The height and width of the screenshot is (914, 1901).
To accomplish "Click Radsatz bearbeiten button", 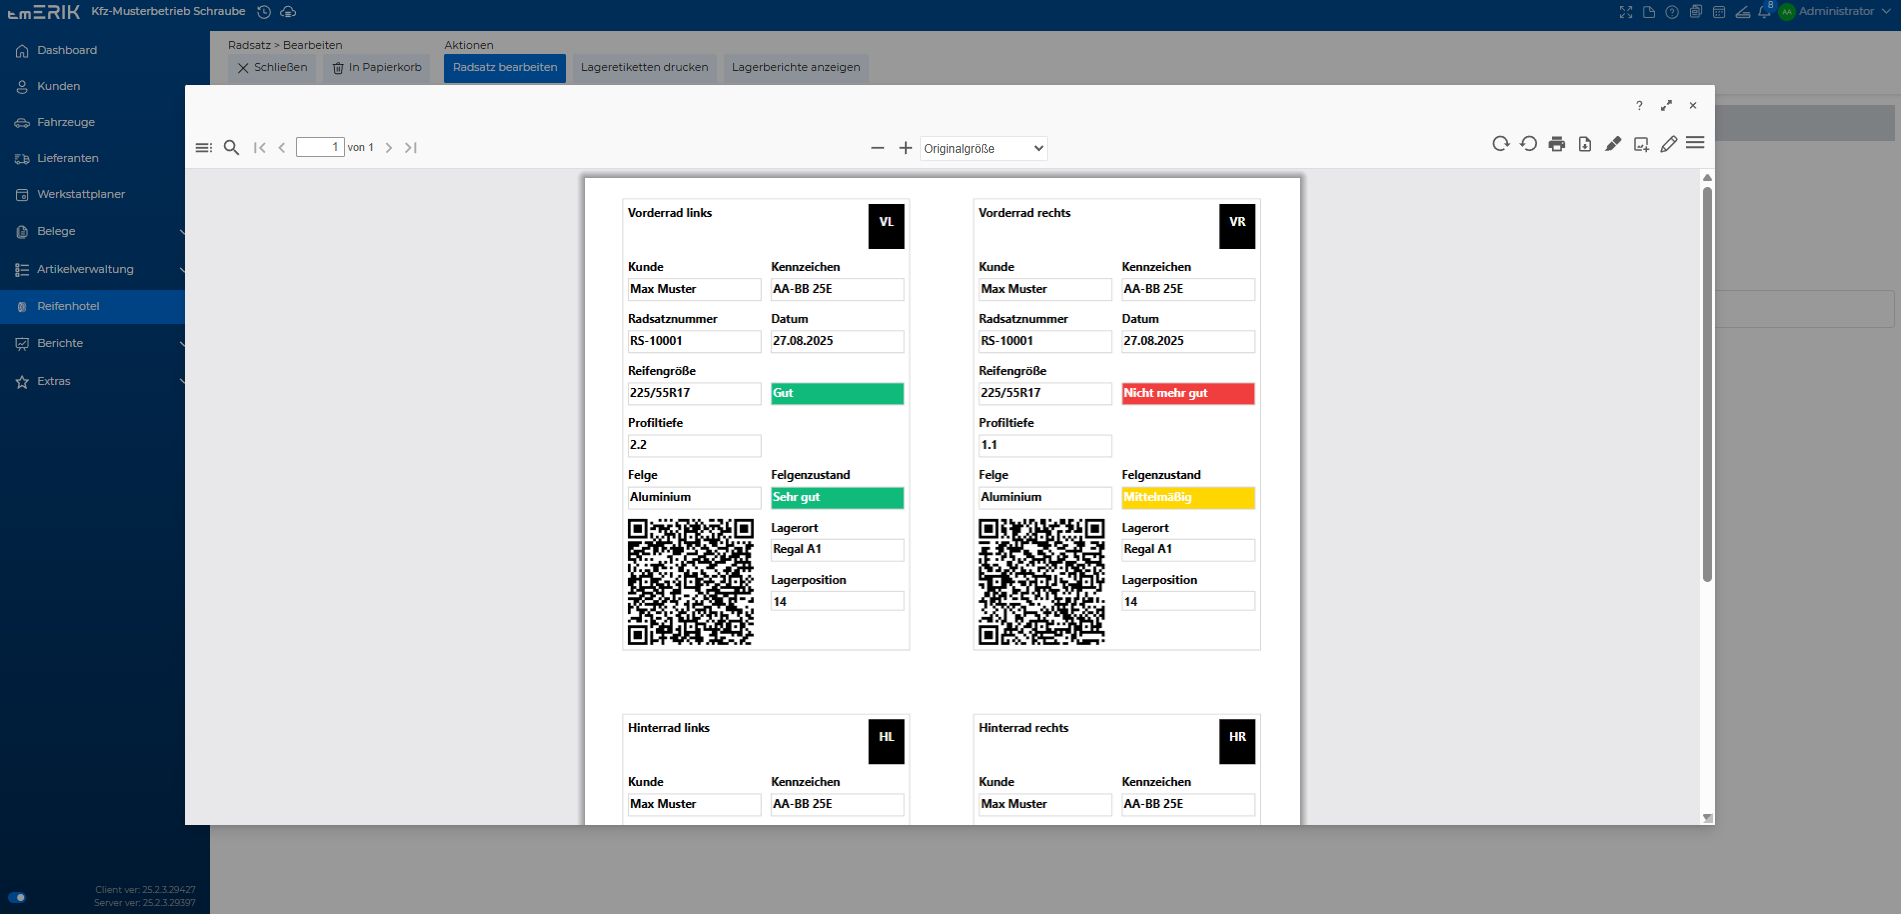I will (x=505, y=68).
